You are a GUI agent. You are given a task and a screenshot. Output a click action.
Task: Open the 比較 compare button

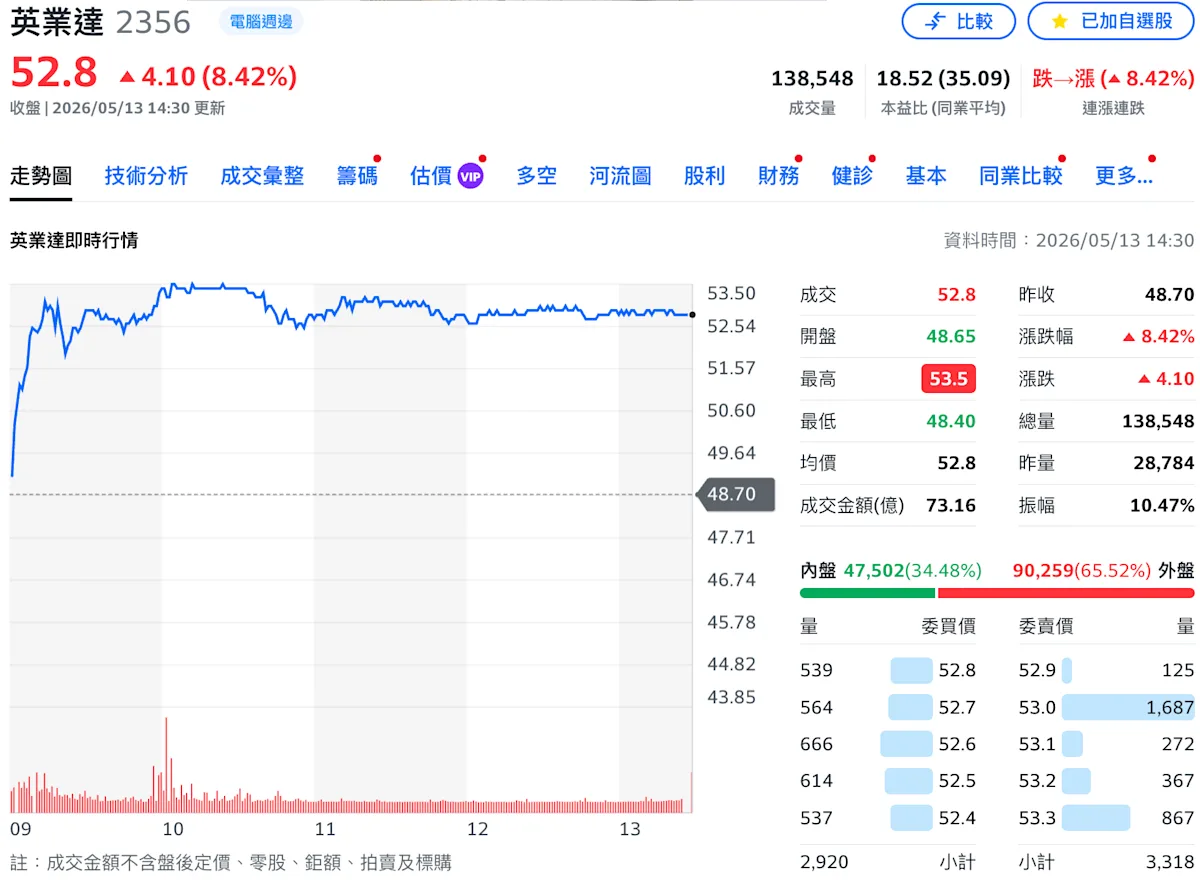click(958, 21)
